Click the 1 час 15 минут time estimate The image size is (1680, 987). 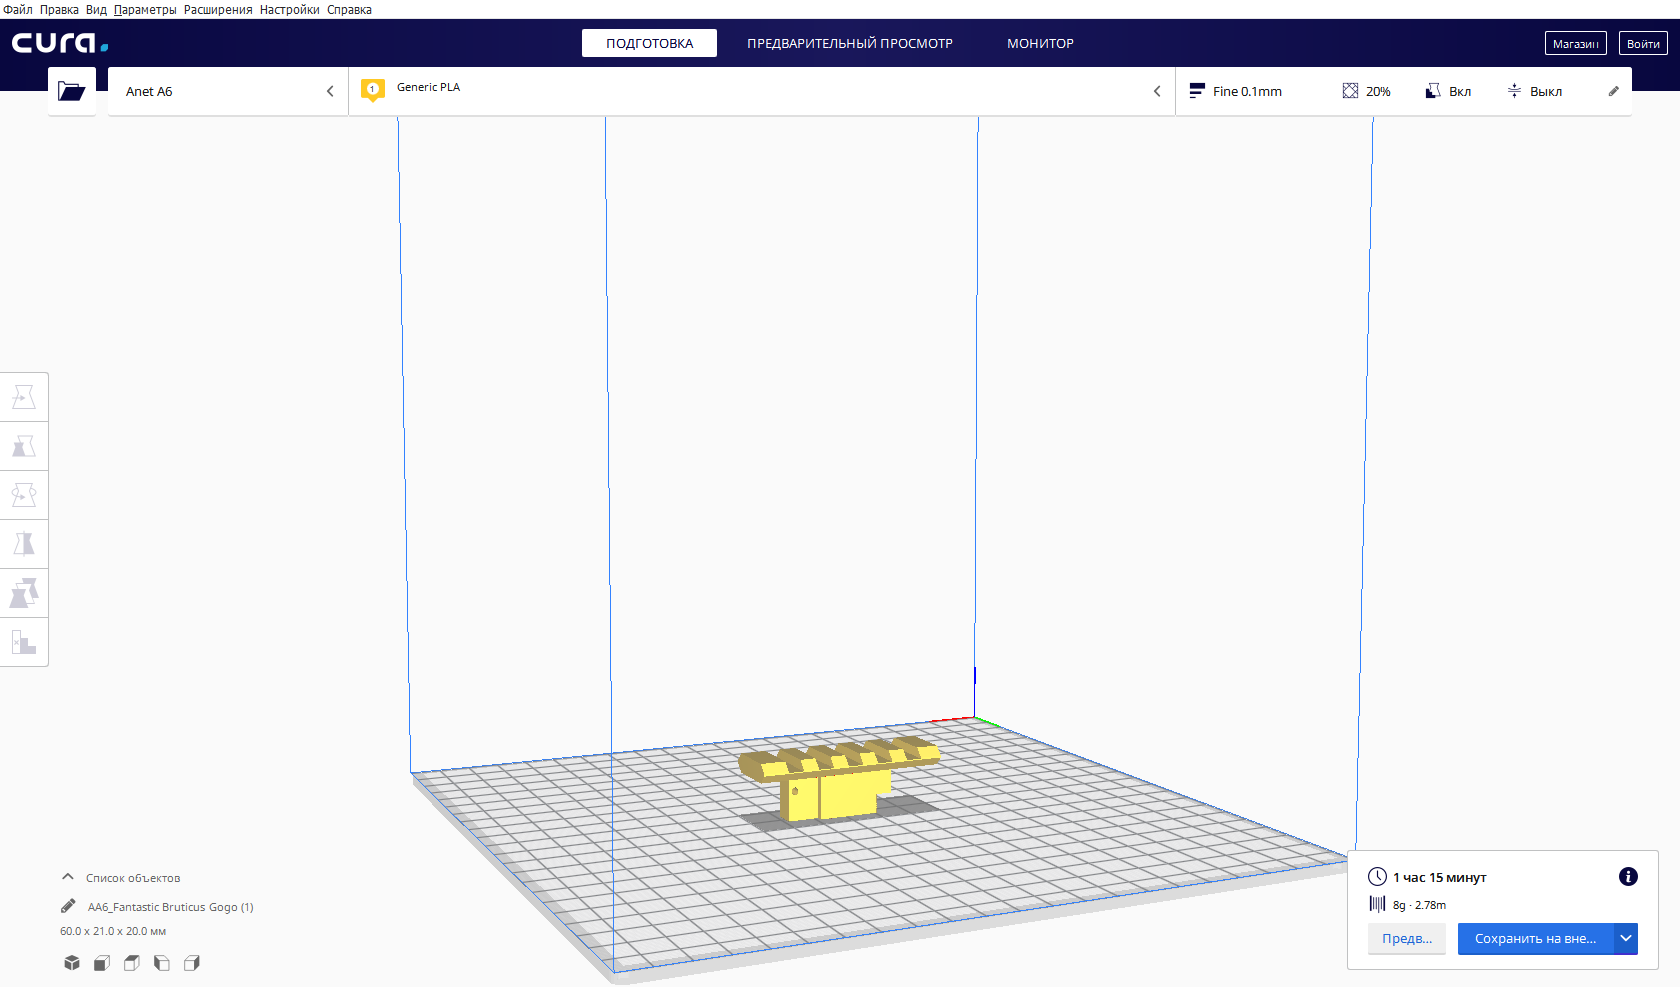click(x=1440, y=877)
